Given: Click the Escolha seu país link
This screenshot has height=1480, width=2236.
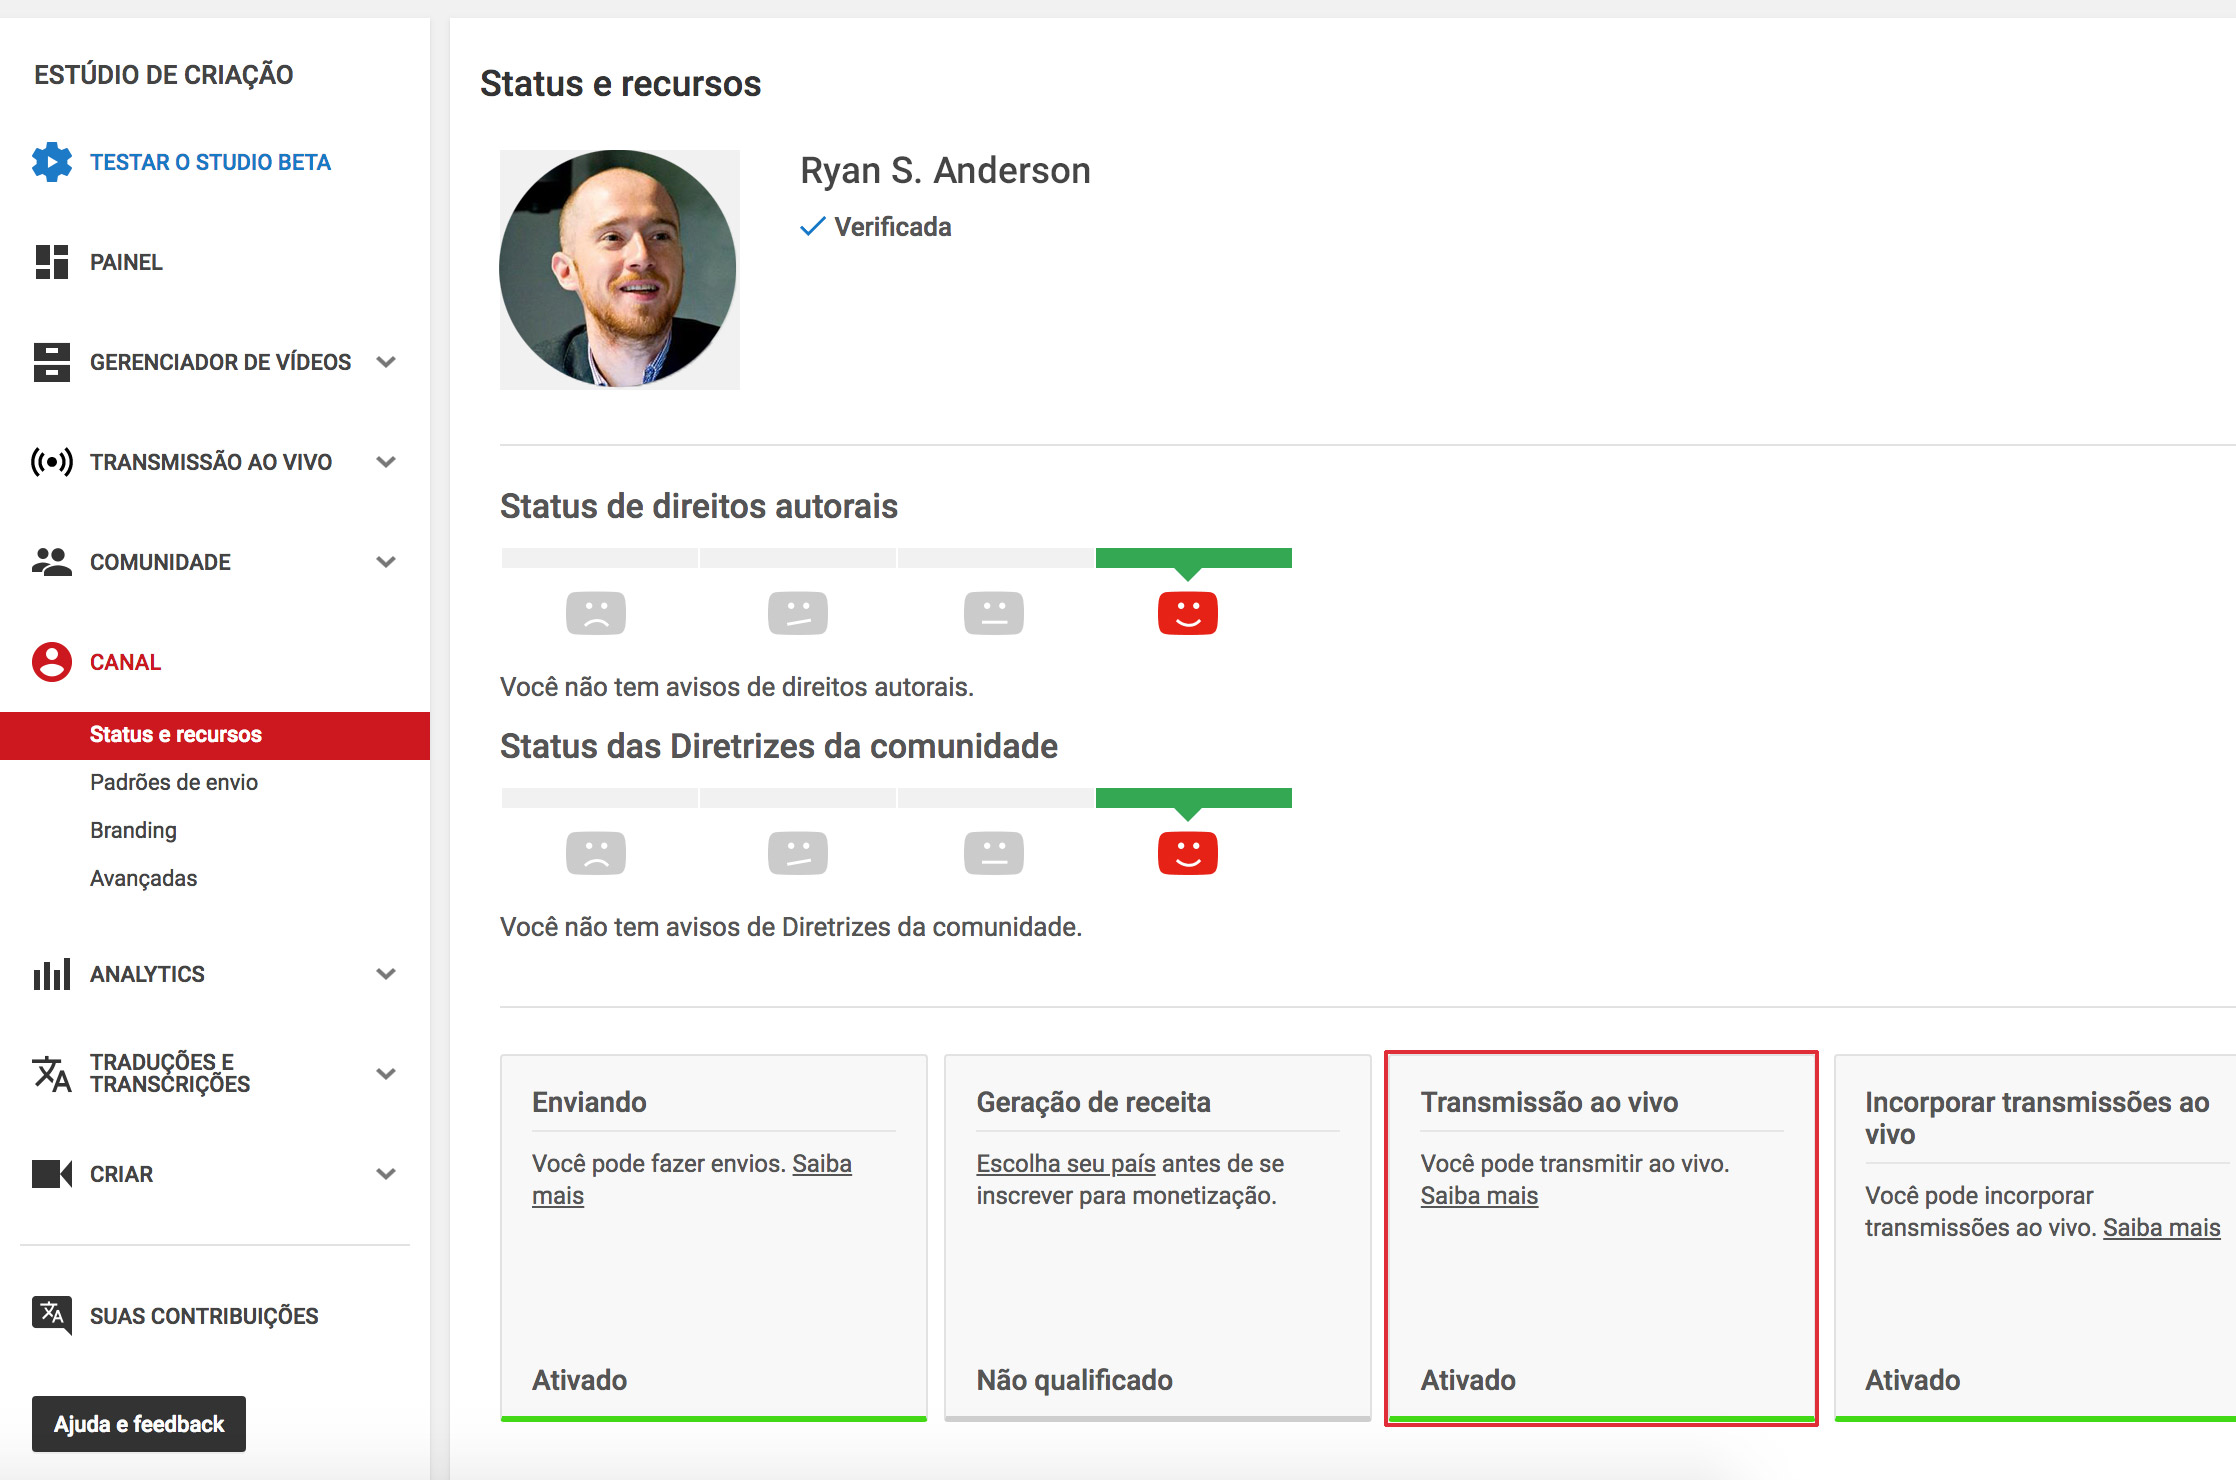Looking at the screenshot, I should [x=1066, y=1164].
